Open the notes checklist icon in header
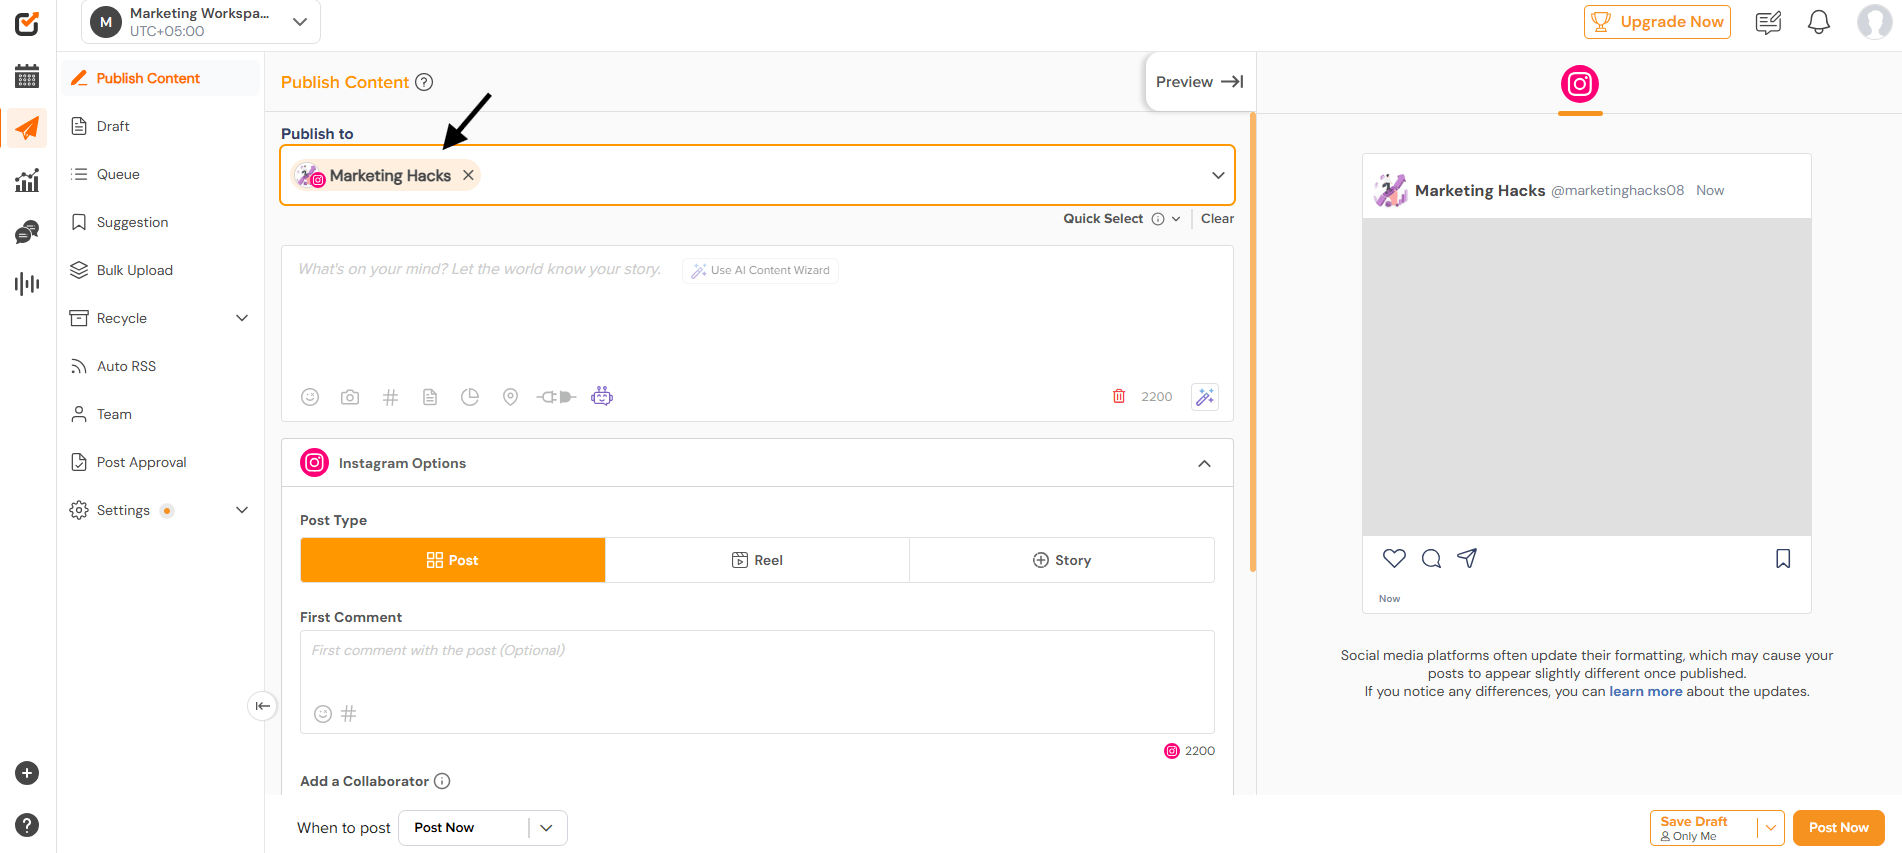Screen dimensions: 1902x853 coord(1768,22)
